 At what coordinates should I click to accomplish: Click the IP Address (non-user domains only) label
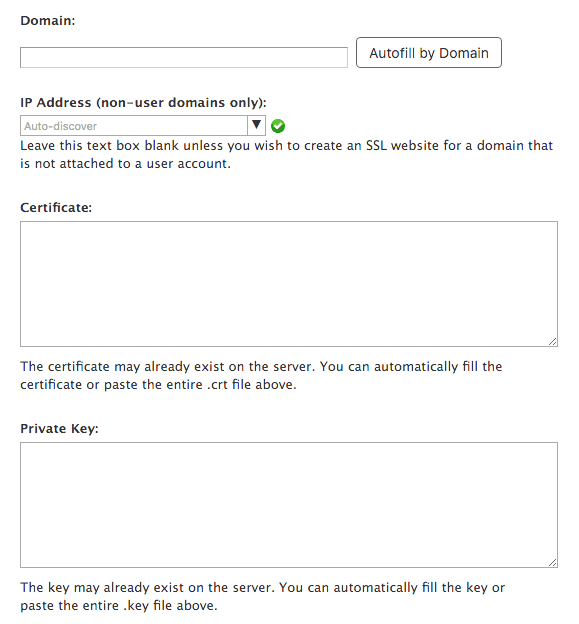143,103
